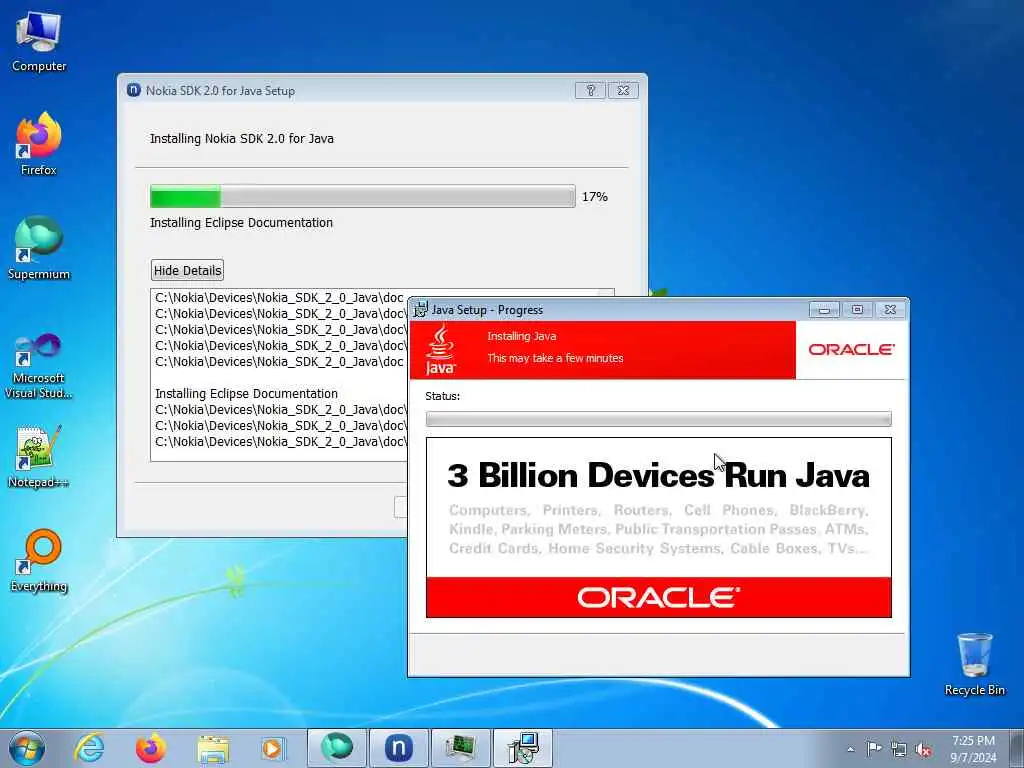This screenshot has height=768, width=1024.
Task: Click the Java Setup status progress bar
Action: (x=658, y=419)
